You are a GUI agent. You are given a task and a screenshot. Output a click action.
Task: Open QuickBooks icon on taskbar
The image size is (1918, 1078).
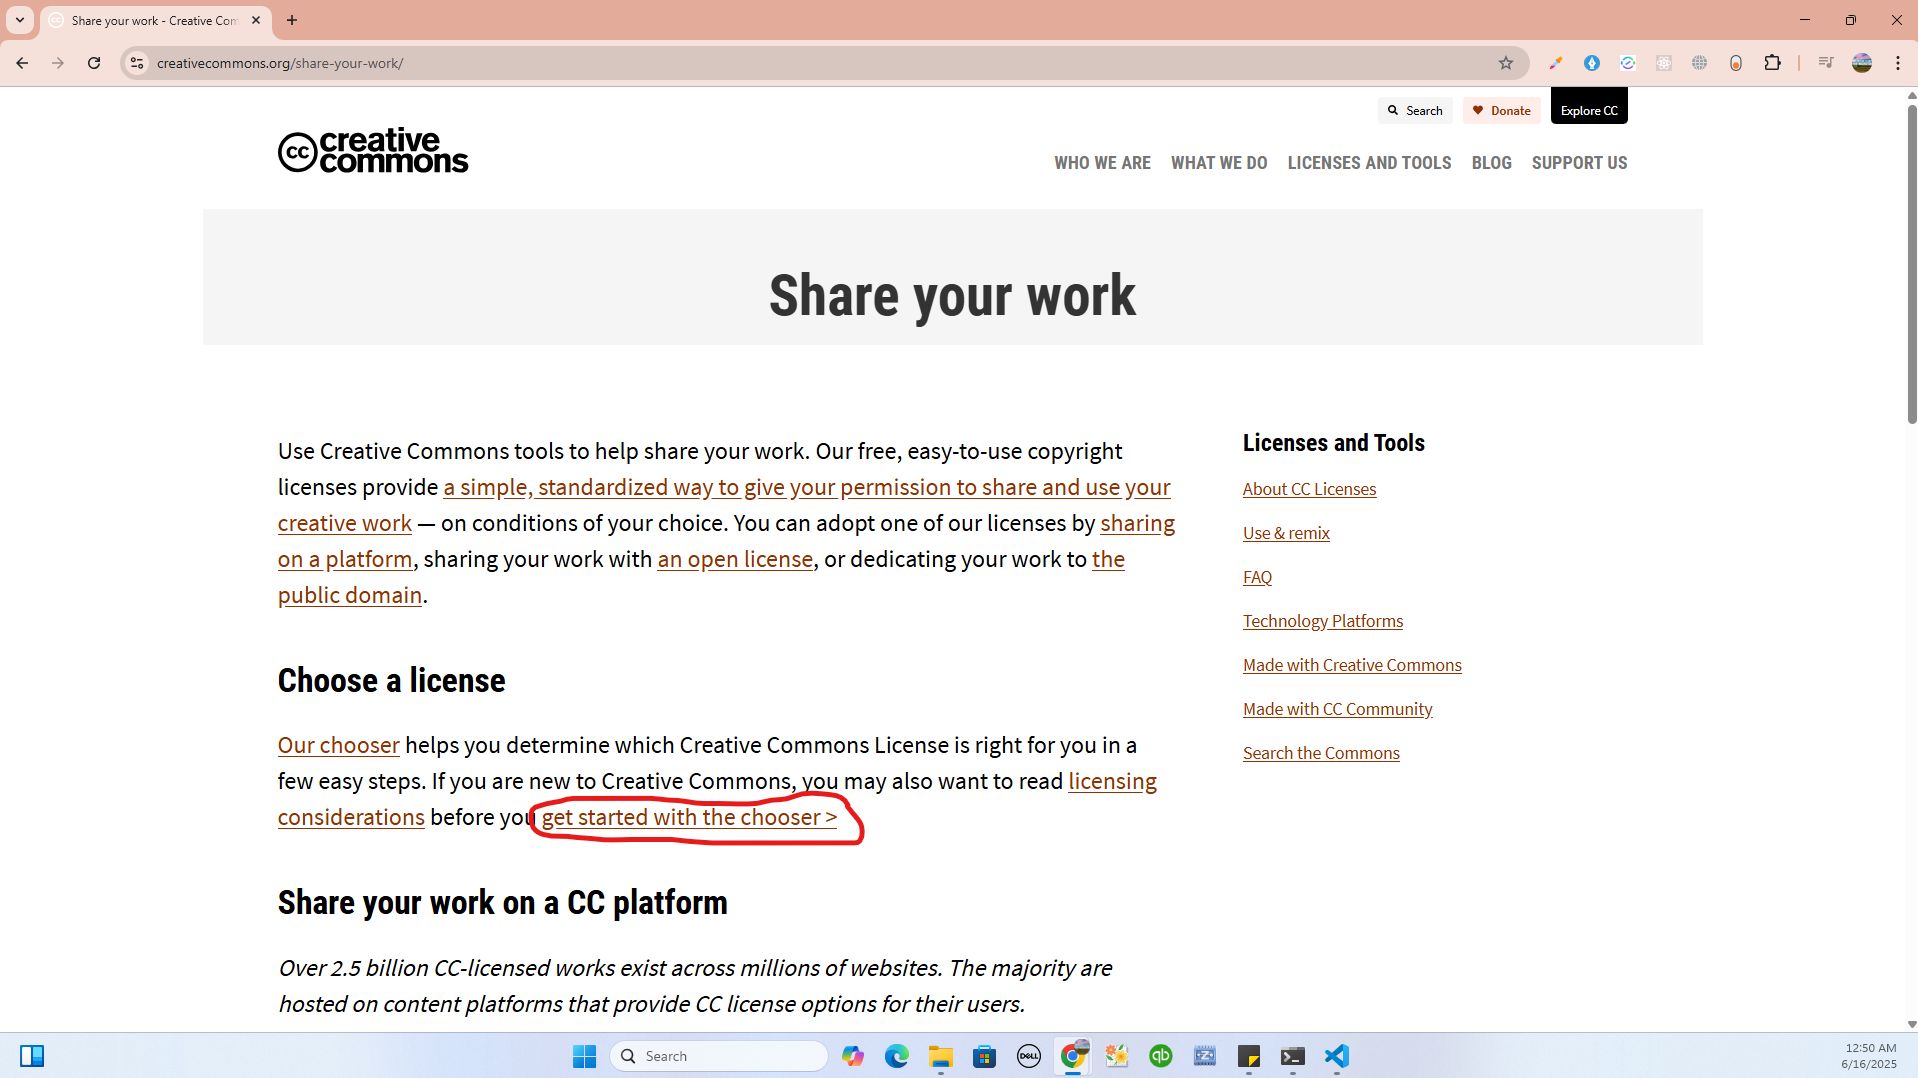point(1161,1056)
